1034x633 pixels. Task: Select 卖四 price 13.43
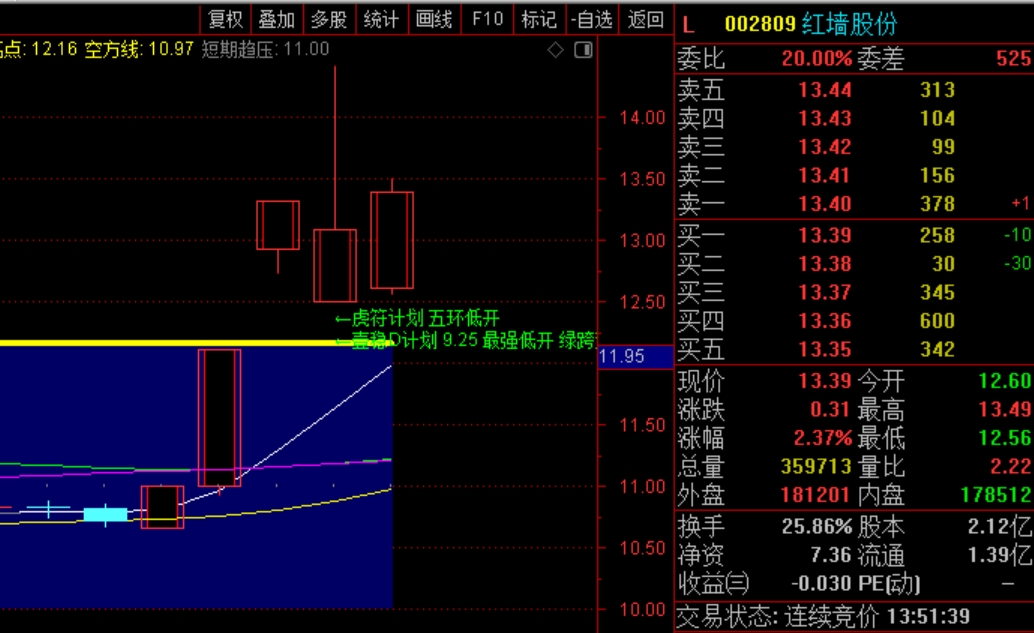click(x=825, y=119)
